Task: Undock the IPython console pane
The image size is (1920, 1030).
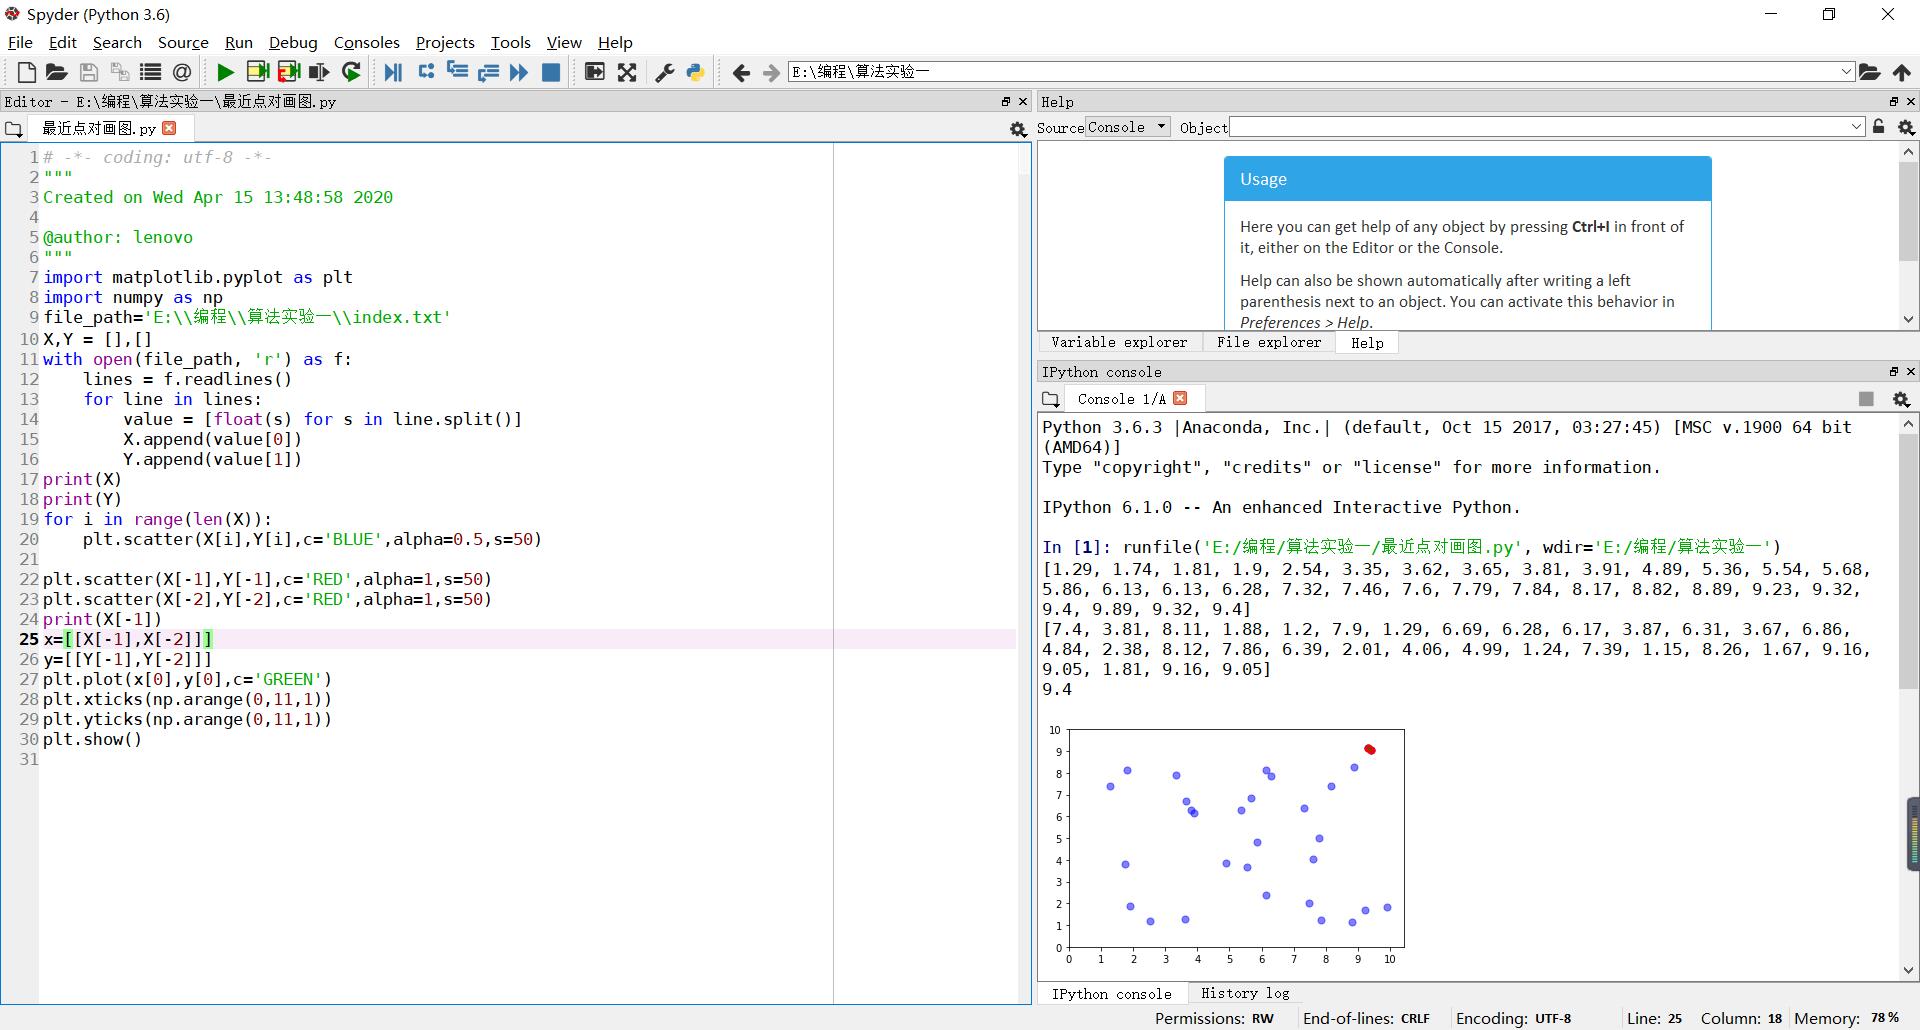Action: [1893, 371]
